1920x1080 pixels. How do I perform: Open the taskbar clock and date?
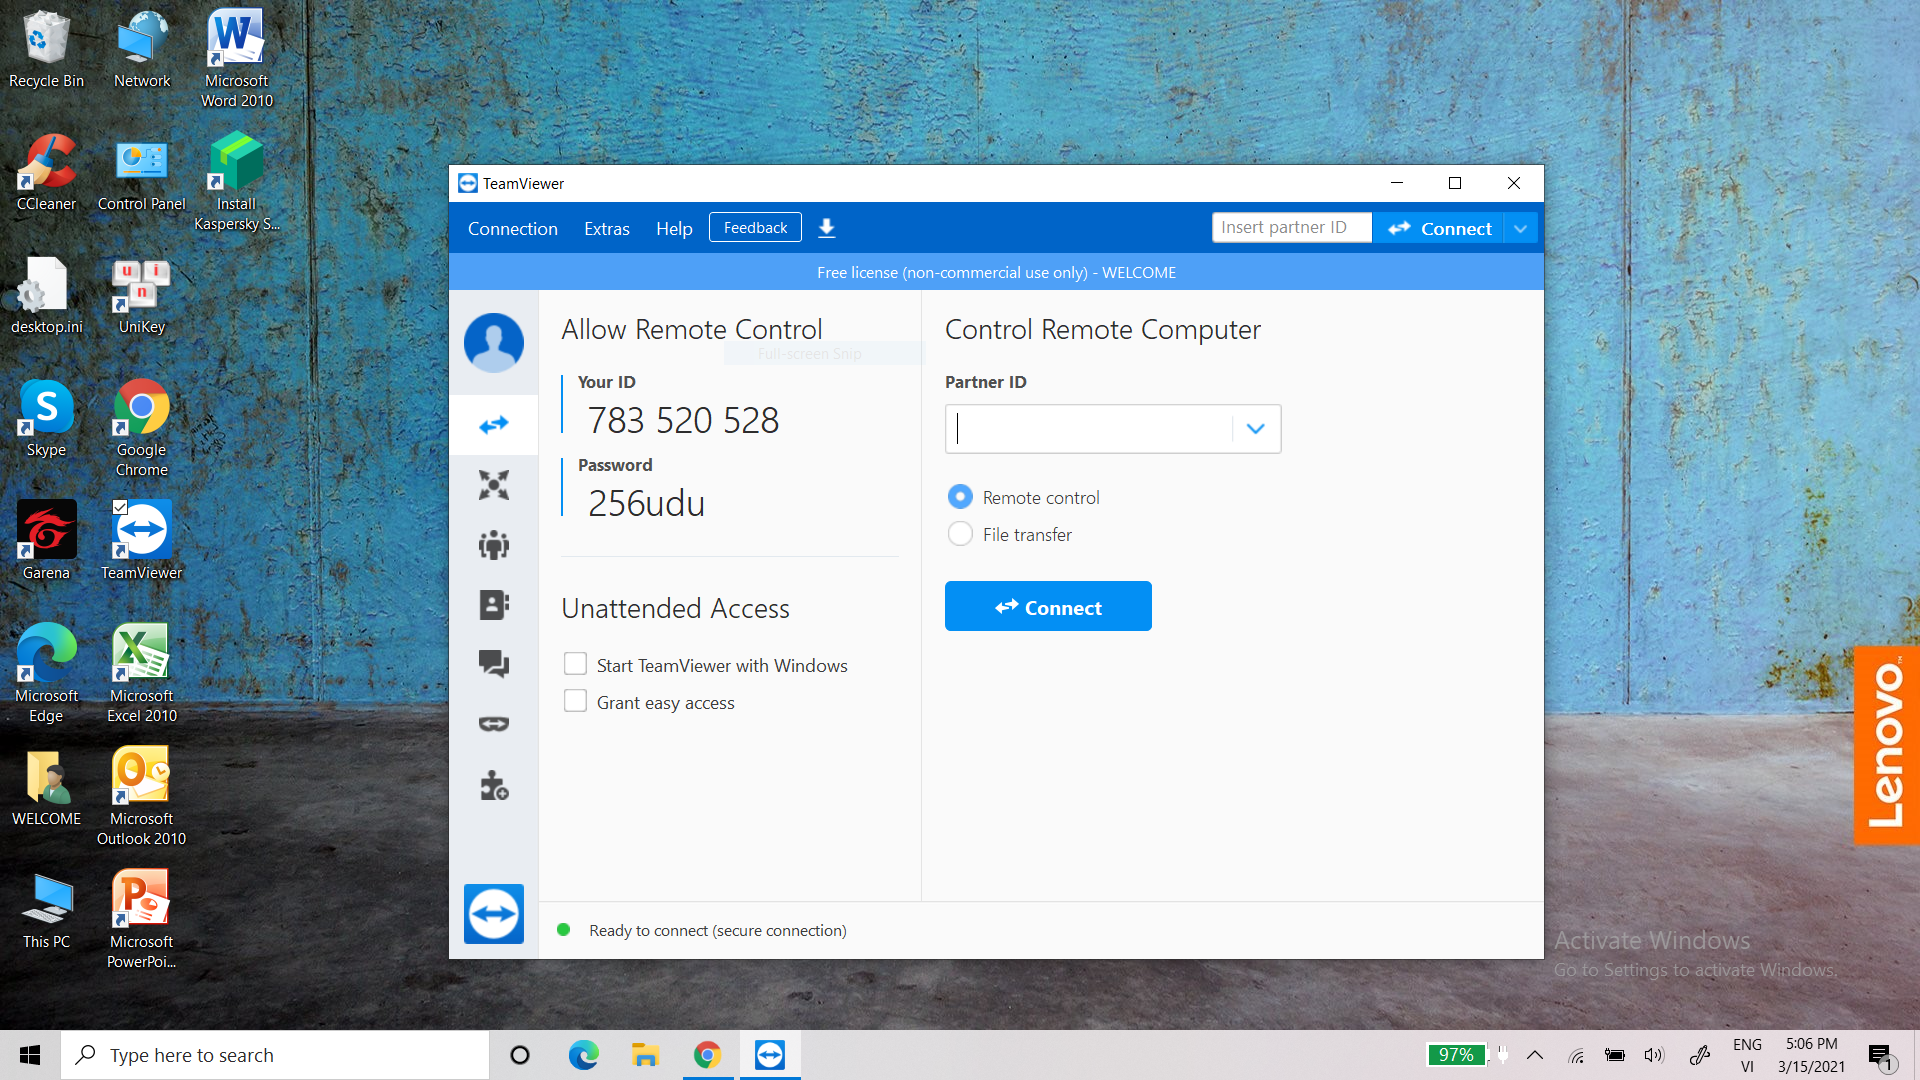1811,1055
